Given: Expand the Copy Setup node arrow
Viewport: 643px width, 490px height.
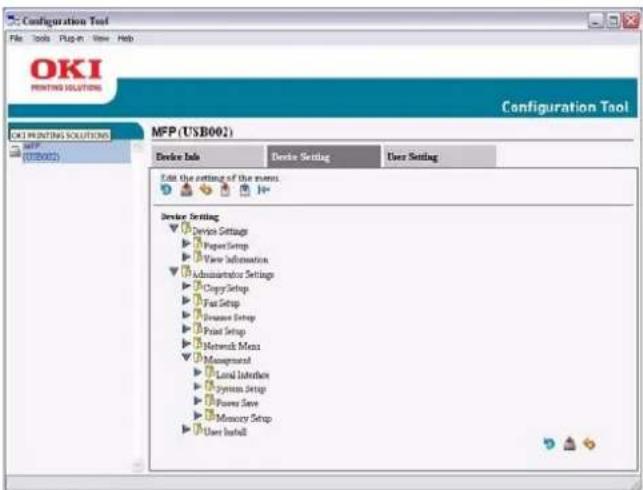Looking at the screenshot, I should click(186, 286).
